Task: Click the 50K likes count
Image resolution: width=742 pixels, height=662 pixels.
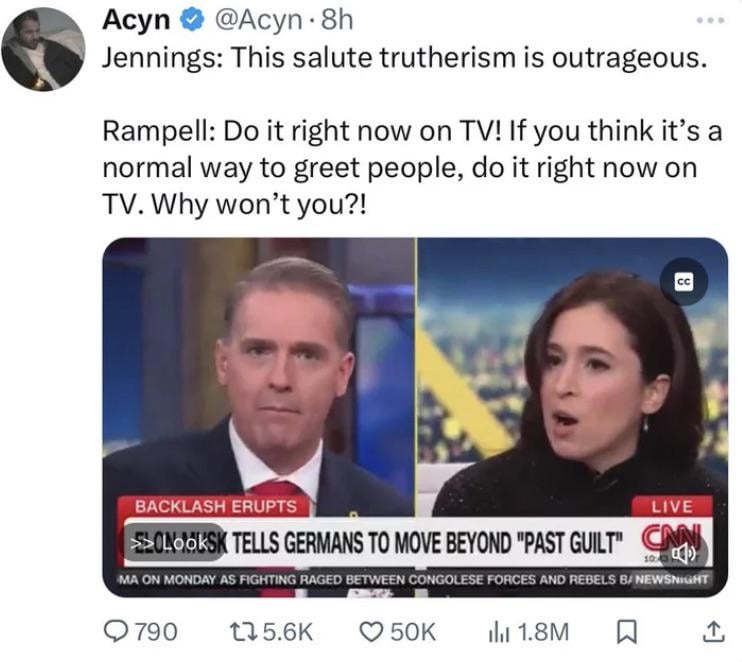Action: coord(413,632)
